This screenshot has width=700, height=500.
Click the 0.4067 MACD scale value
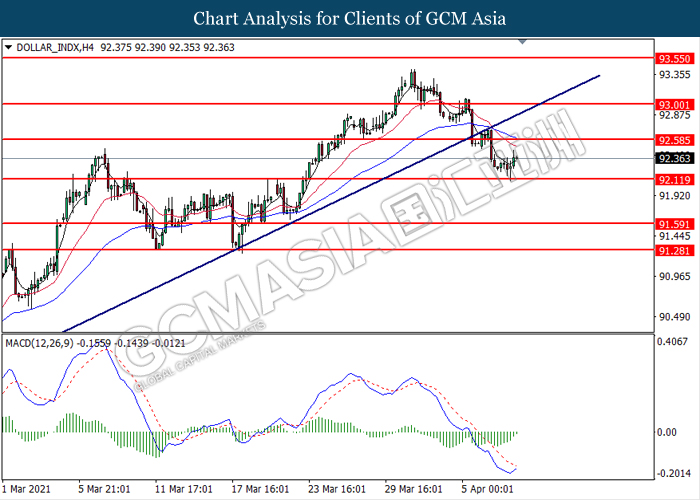[x=672, y=342]
